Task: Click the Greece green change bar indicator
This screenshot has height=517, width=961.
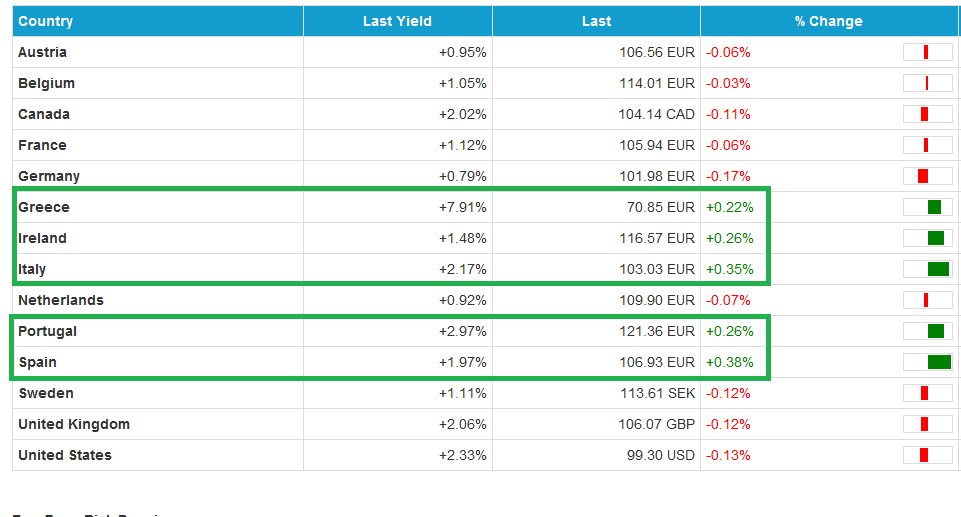Action: pyautogui.click(x=934, y=207)
